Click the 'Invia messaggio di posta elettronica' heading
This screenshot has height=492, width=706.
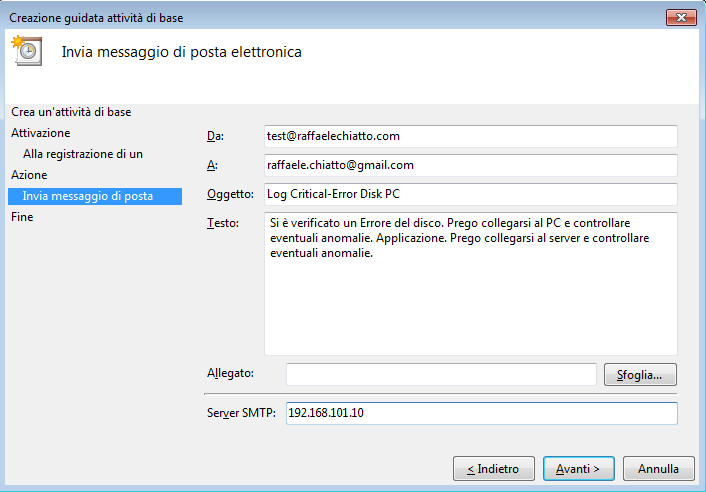point(181,52)
